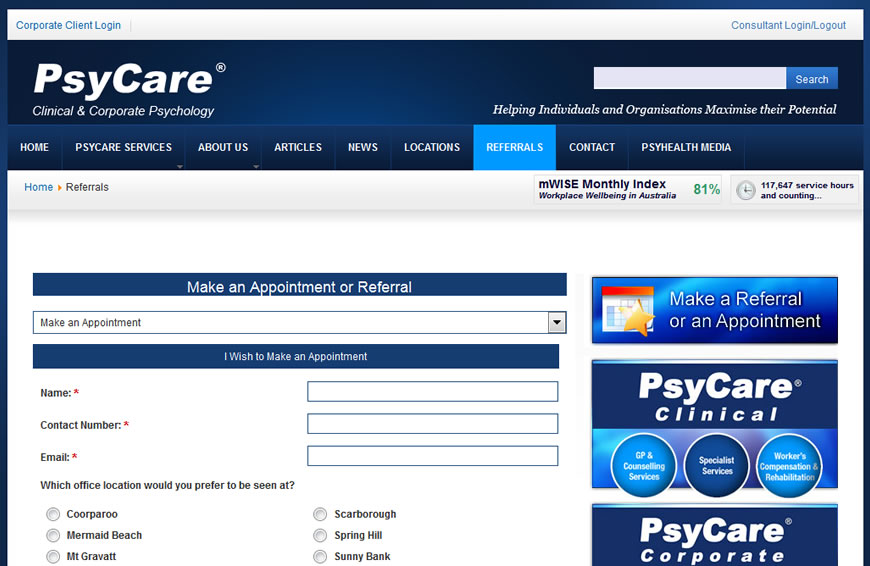Image resolution: width=870 pixels, height=566 pixels.
Task: Select Mt Gravatt office location
Action: [53, 557]
